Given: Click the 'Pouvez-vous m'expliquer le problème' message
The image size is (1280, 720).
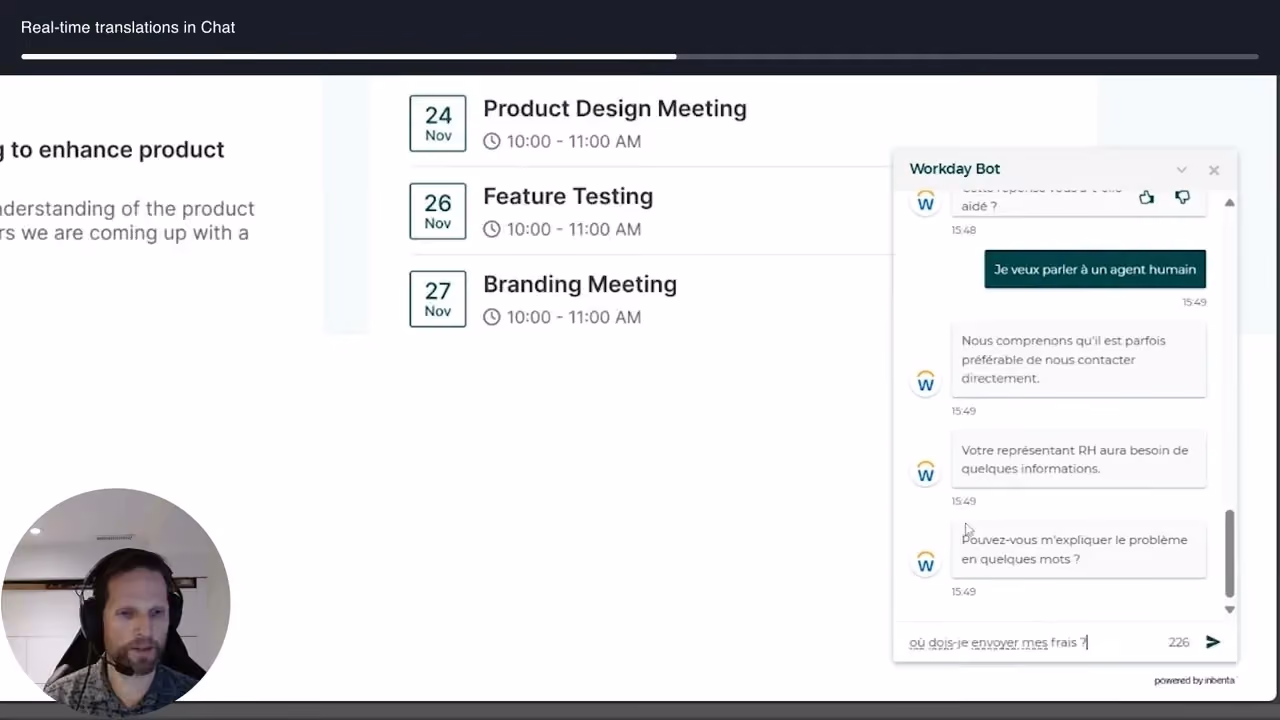Looking at the screenshot, I should click(1078, 549).
